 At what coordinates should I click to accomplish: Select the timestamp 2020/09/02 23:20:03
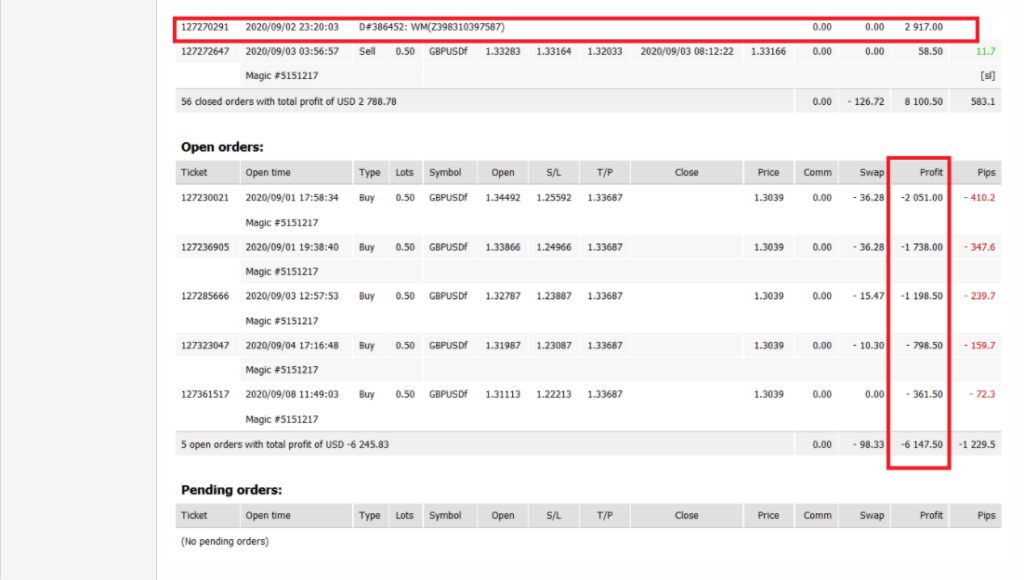[x=292, y=27]
